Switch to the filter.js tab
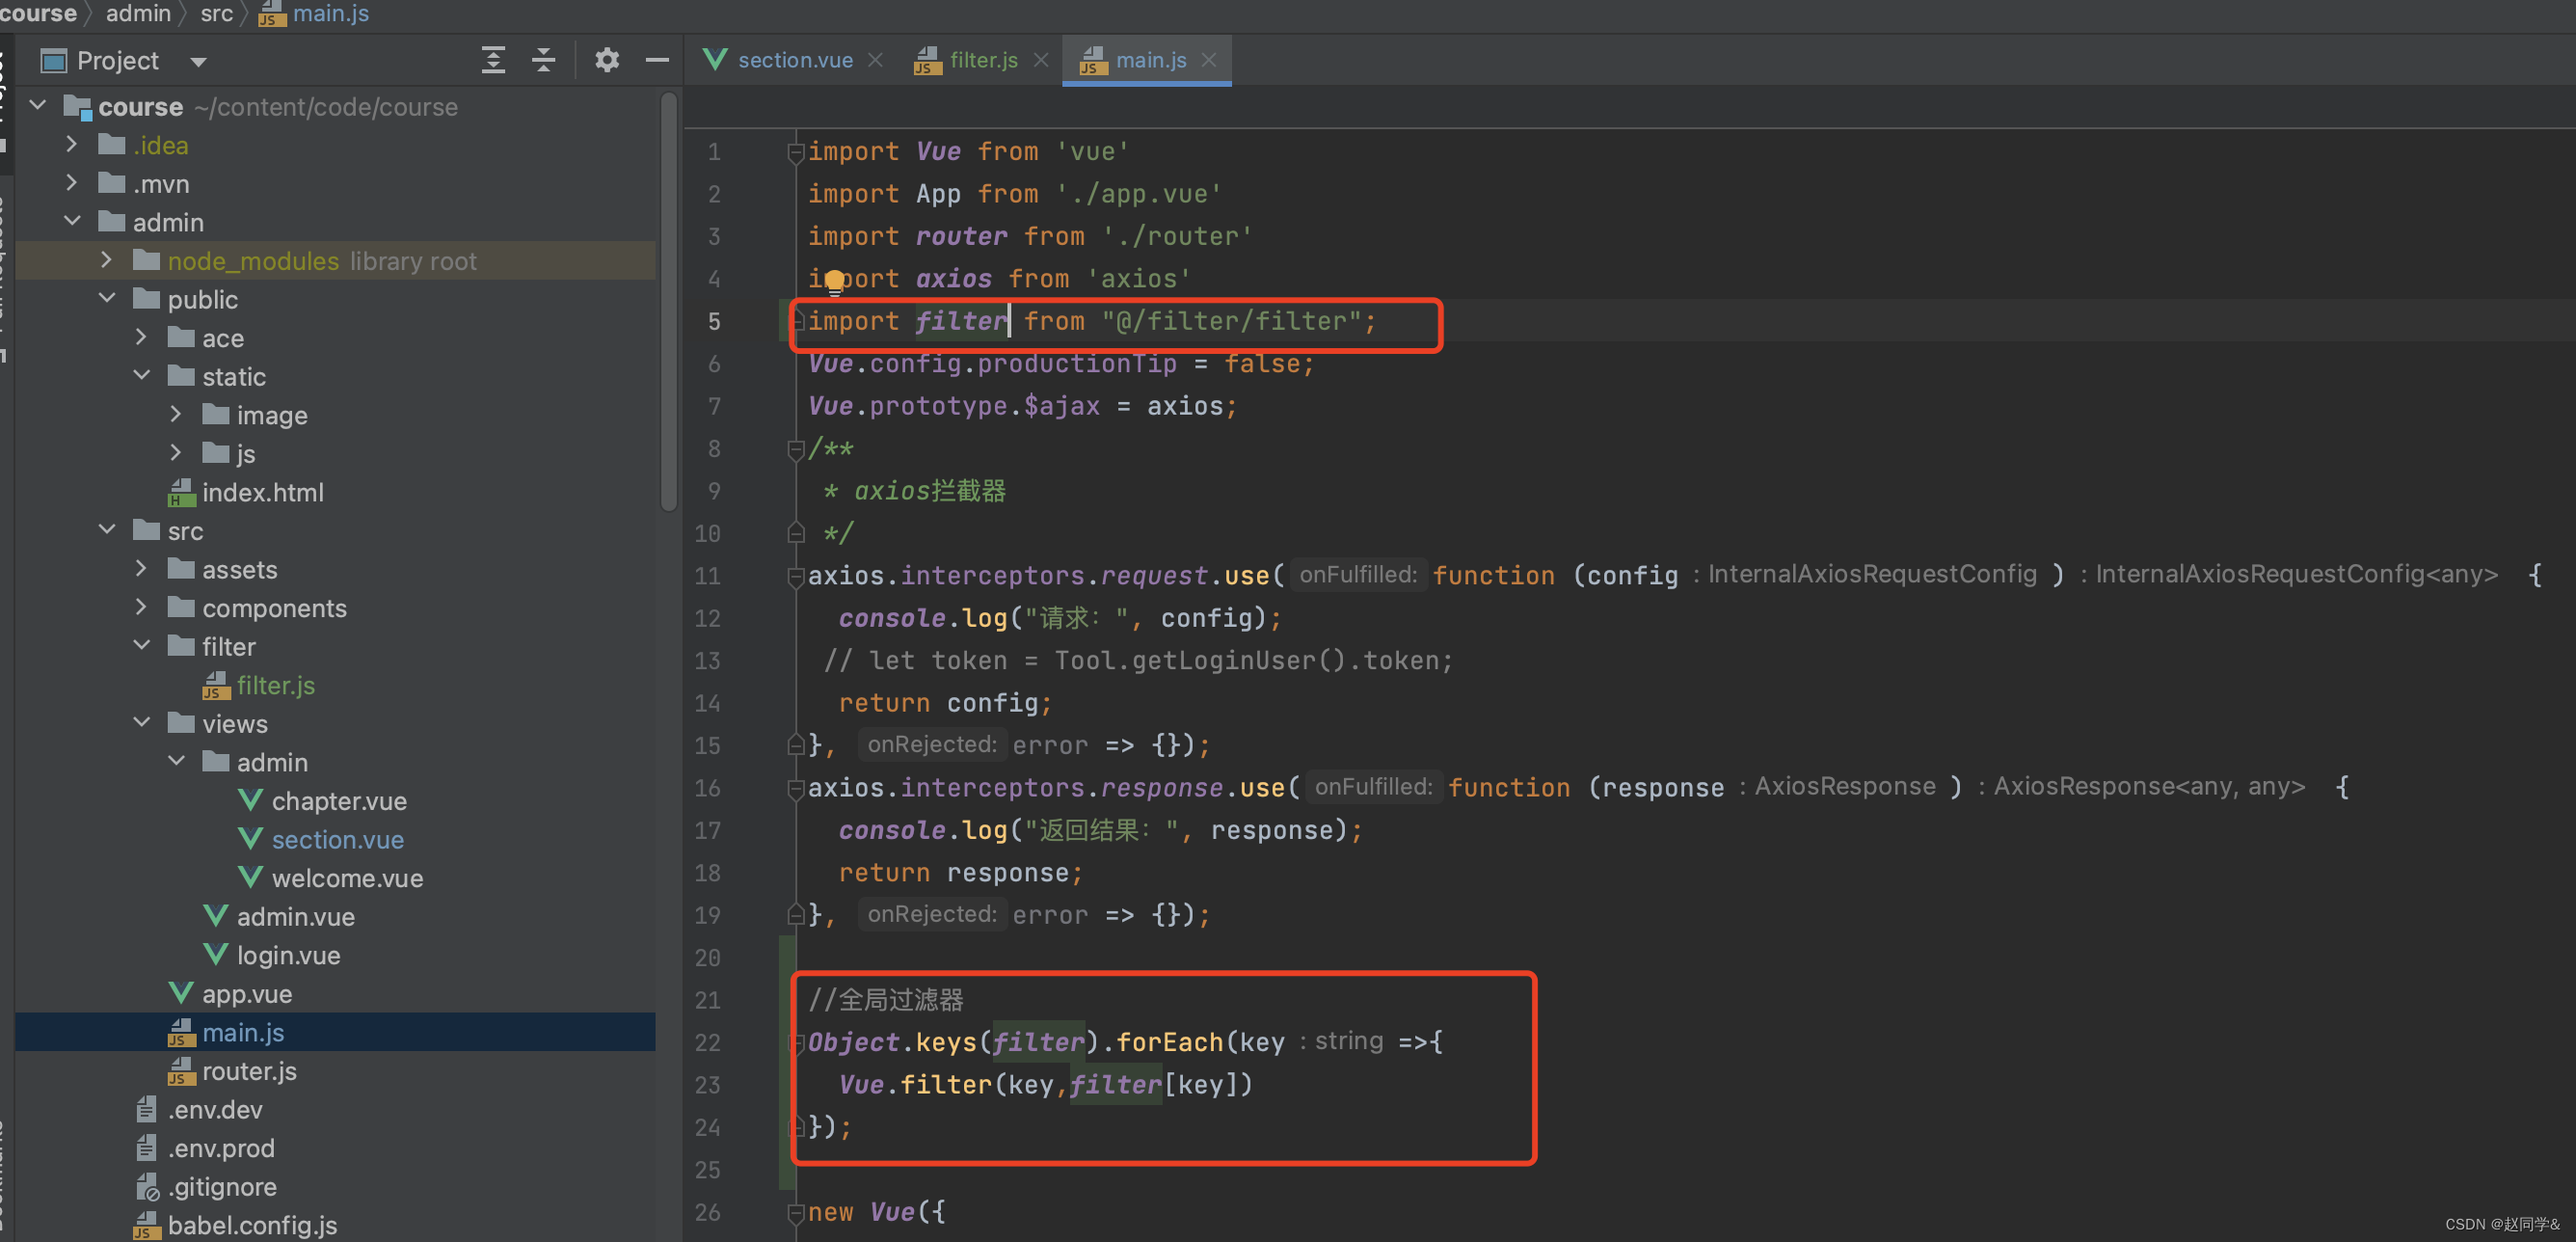 pyautogui.click(x=982, y=61)
